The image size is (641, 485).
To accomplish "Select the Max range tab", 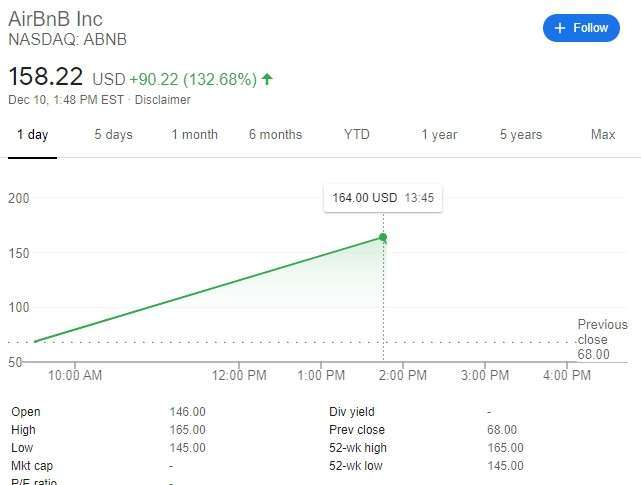I will click(x=603, y=135).
